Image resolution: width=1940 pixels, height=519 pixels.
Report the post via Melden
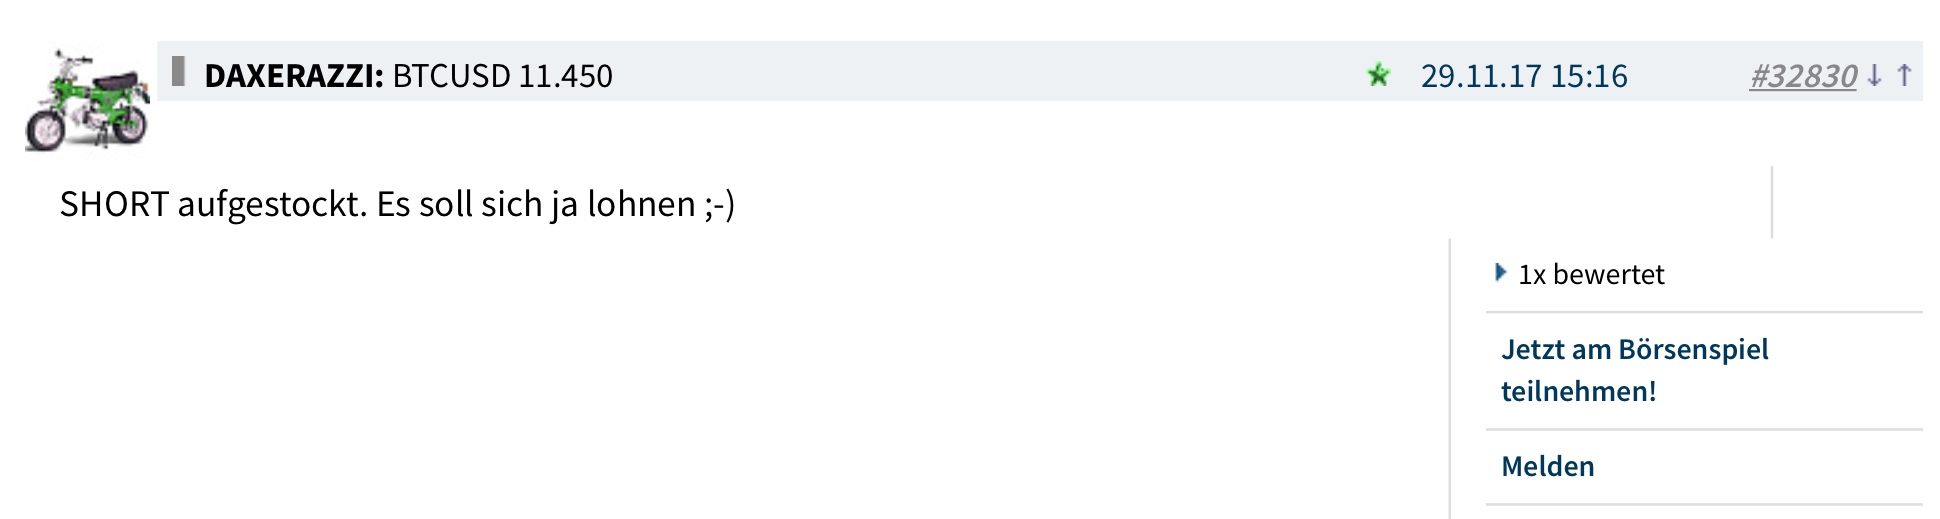point(1548,466)
